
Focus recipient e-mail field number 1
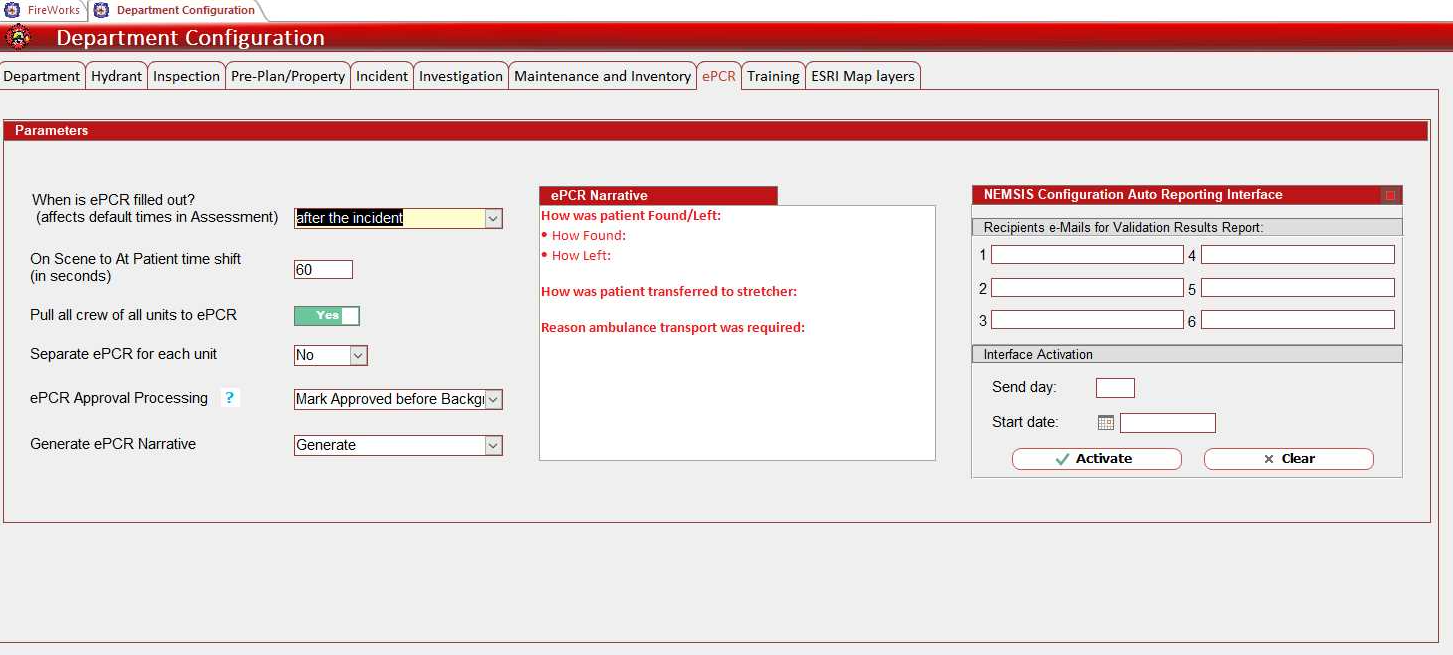coord(1087,255)
